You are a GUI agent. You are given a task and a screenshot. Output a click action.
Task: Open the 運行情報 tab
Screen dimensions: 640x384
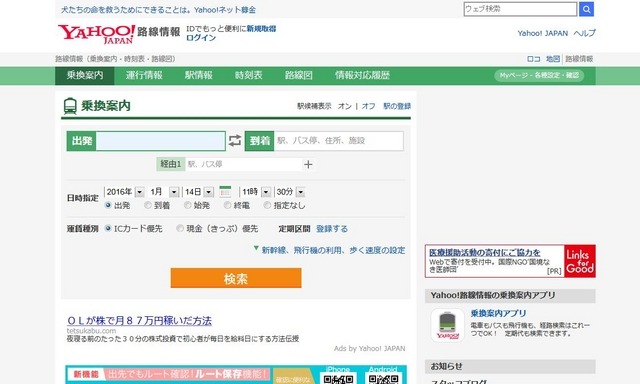coord(144,75)
